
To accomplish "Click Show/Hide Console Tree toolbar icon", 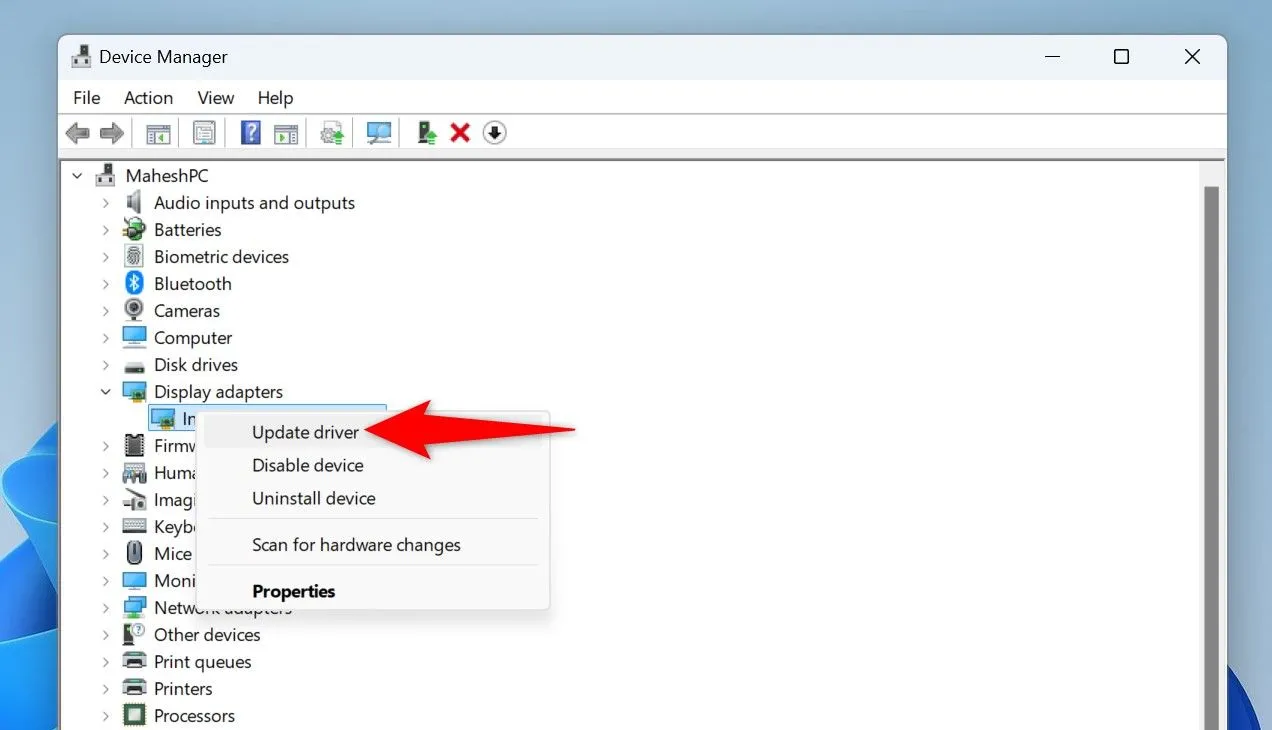I will (158, 132).
